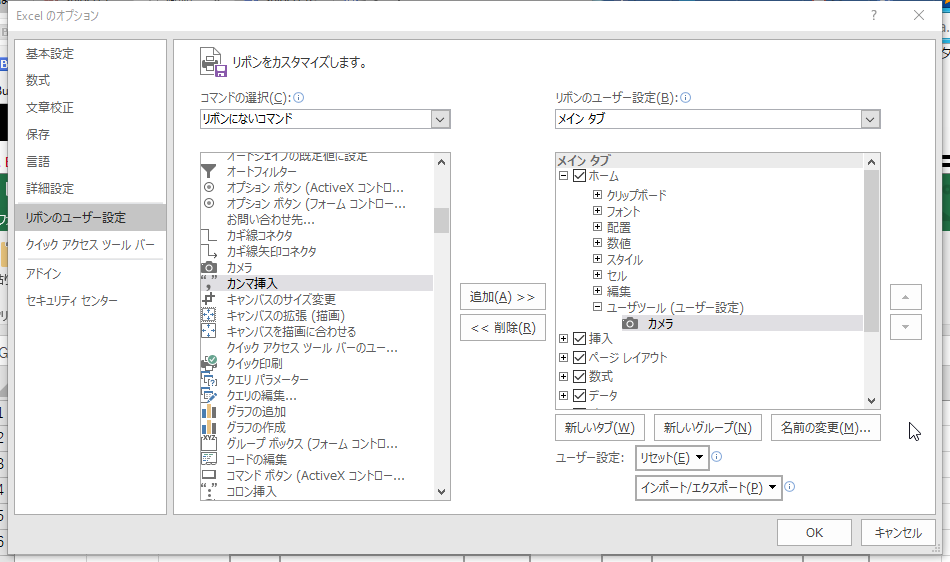Uncheck the 数式 tab checkbox
The image size is (950, 562).
click(579, 376)
